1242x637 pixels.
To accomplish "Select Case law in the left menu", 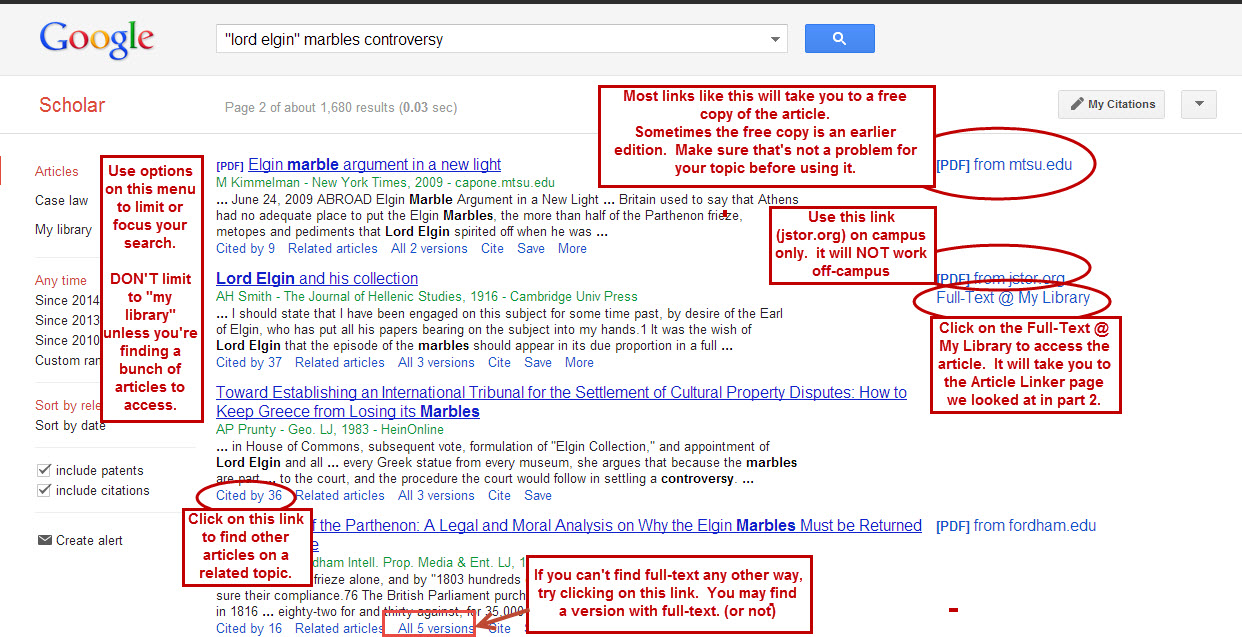I will point(61,200).
